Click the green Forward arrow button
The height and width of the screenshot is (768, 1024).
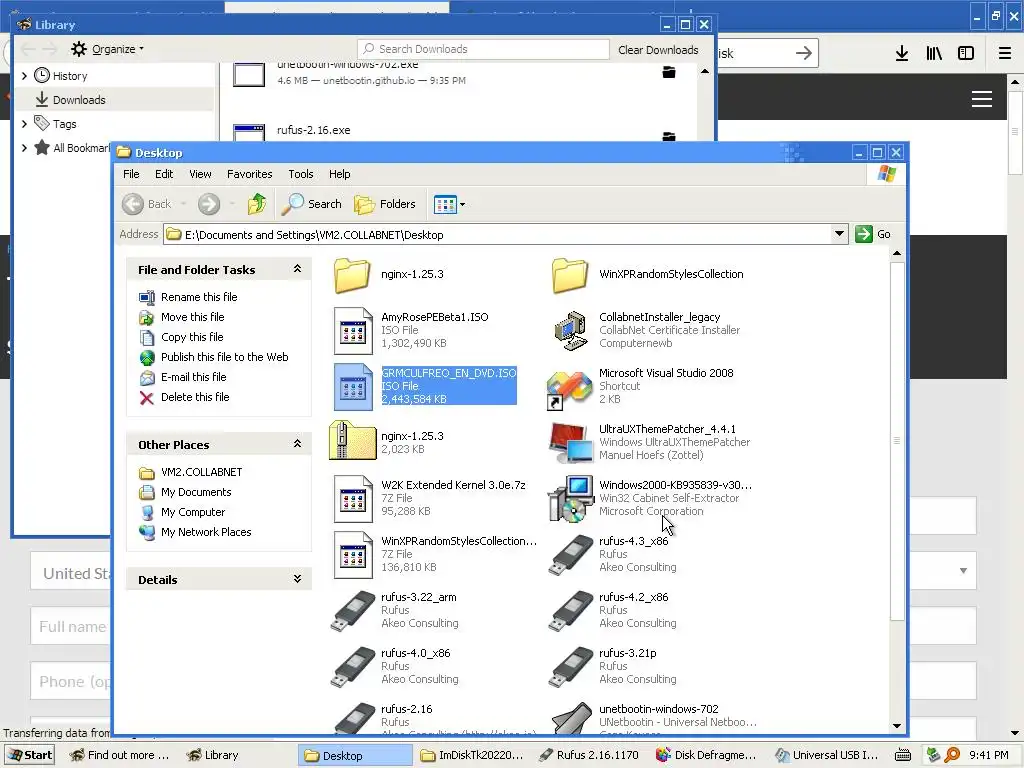pyautogui.click(x=209, y=204)
